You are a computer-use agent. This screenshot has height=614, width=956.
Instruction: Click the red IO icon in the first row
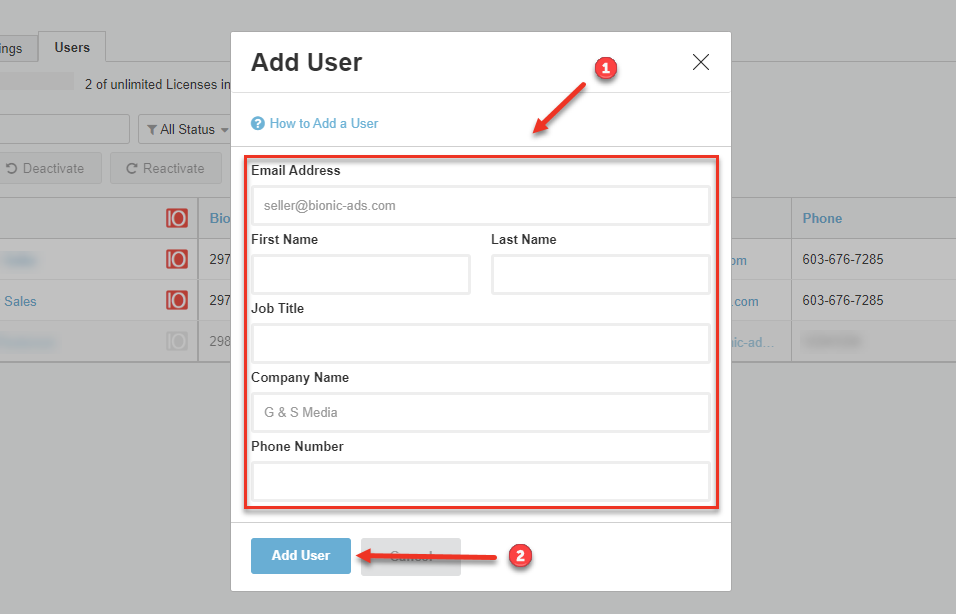pyautogui.click(x=177, y=218)
